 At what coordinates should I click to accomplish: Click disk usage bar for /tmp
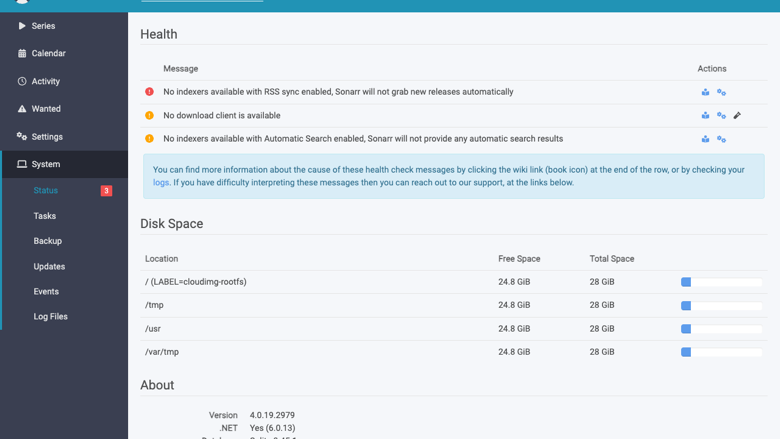pos(721,305)
